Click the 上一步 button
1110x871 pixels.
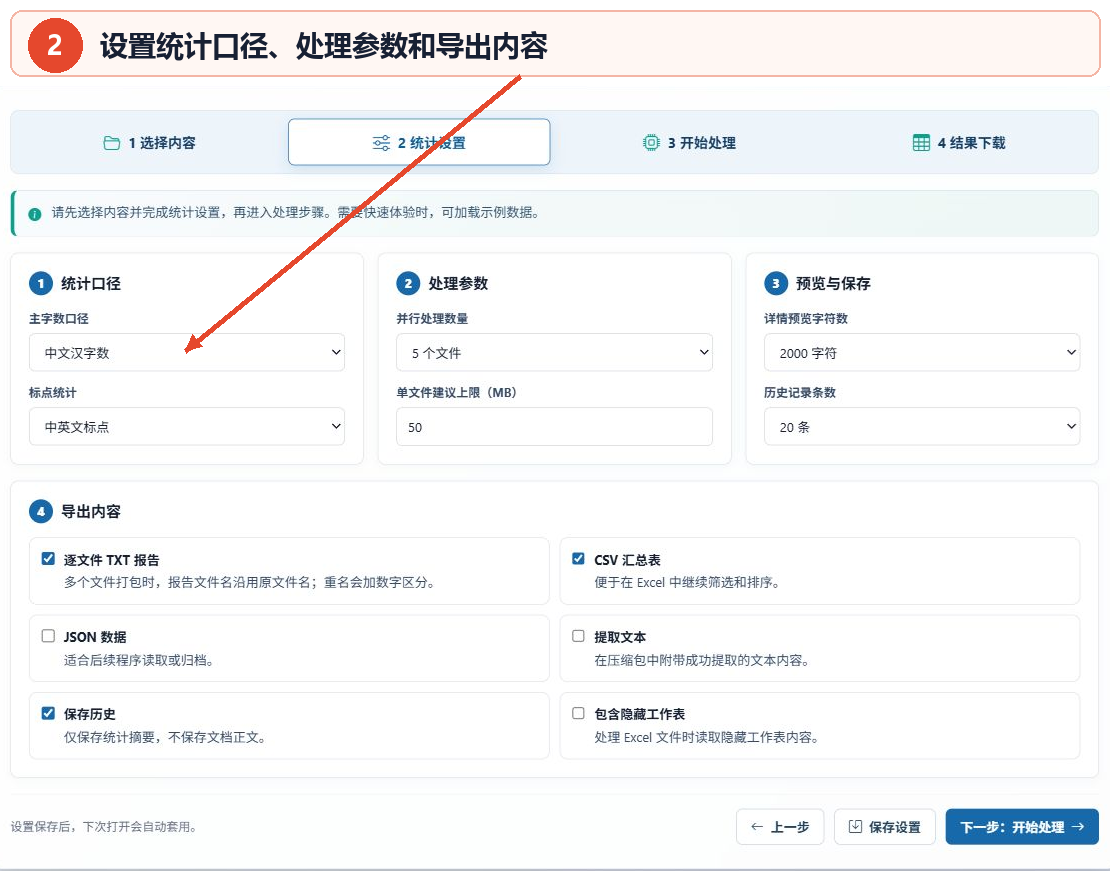pyautogui.click(x=780, y=826)
